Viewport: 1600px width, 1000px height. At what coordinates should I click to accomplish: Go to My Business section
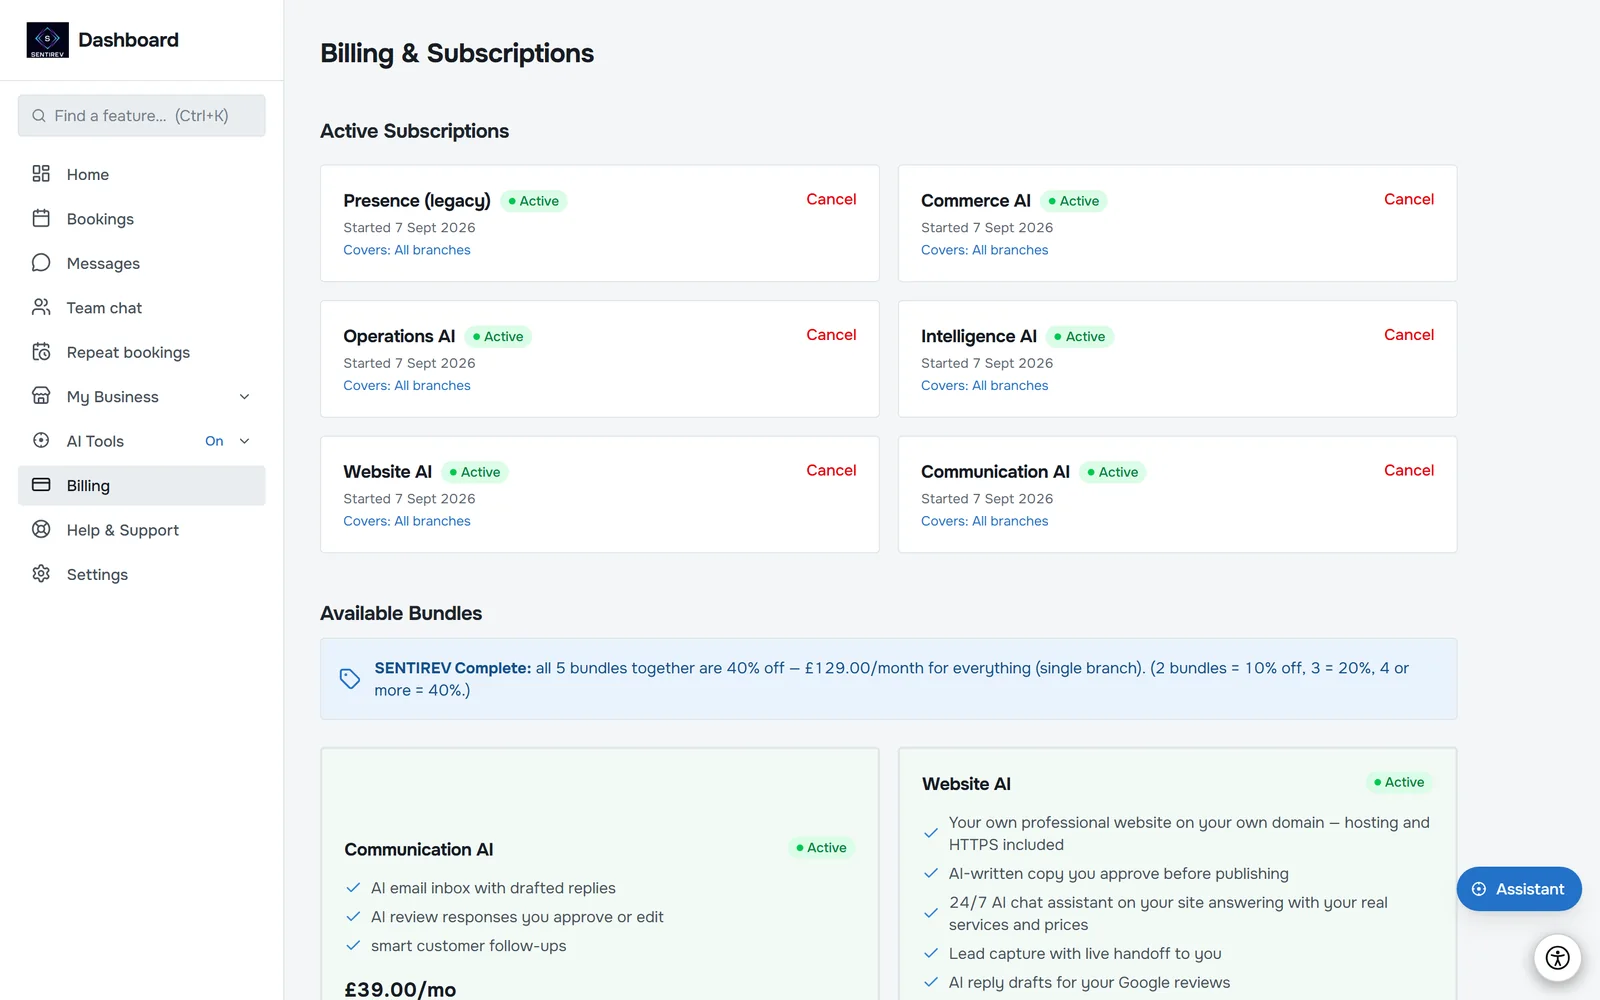142,397
